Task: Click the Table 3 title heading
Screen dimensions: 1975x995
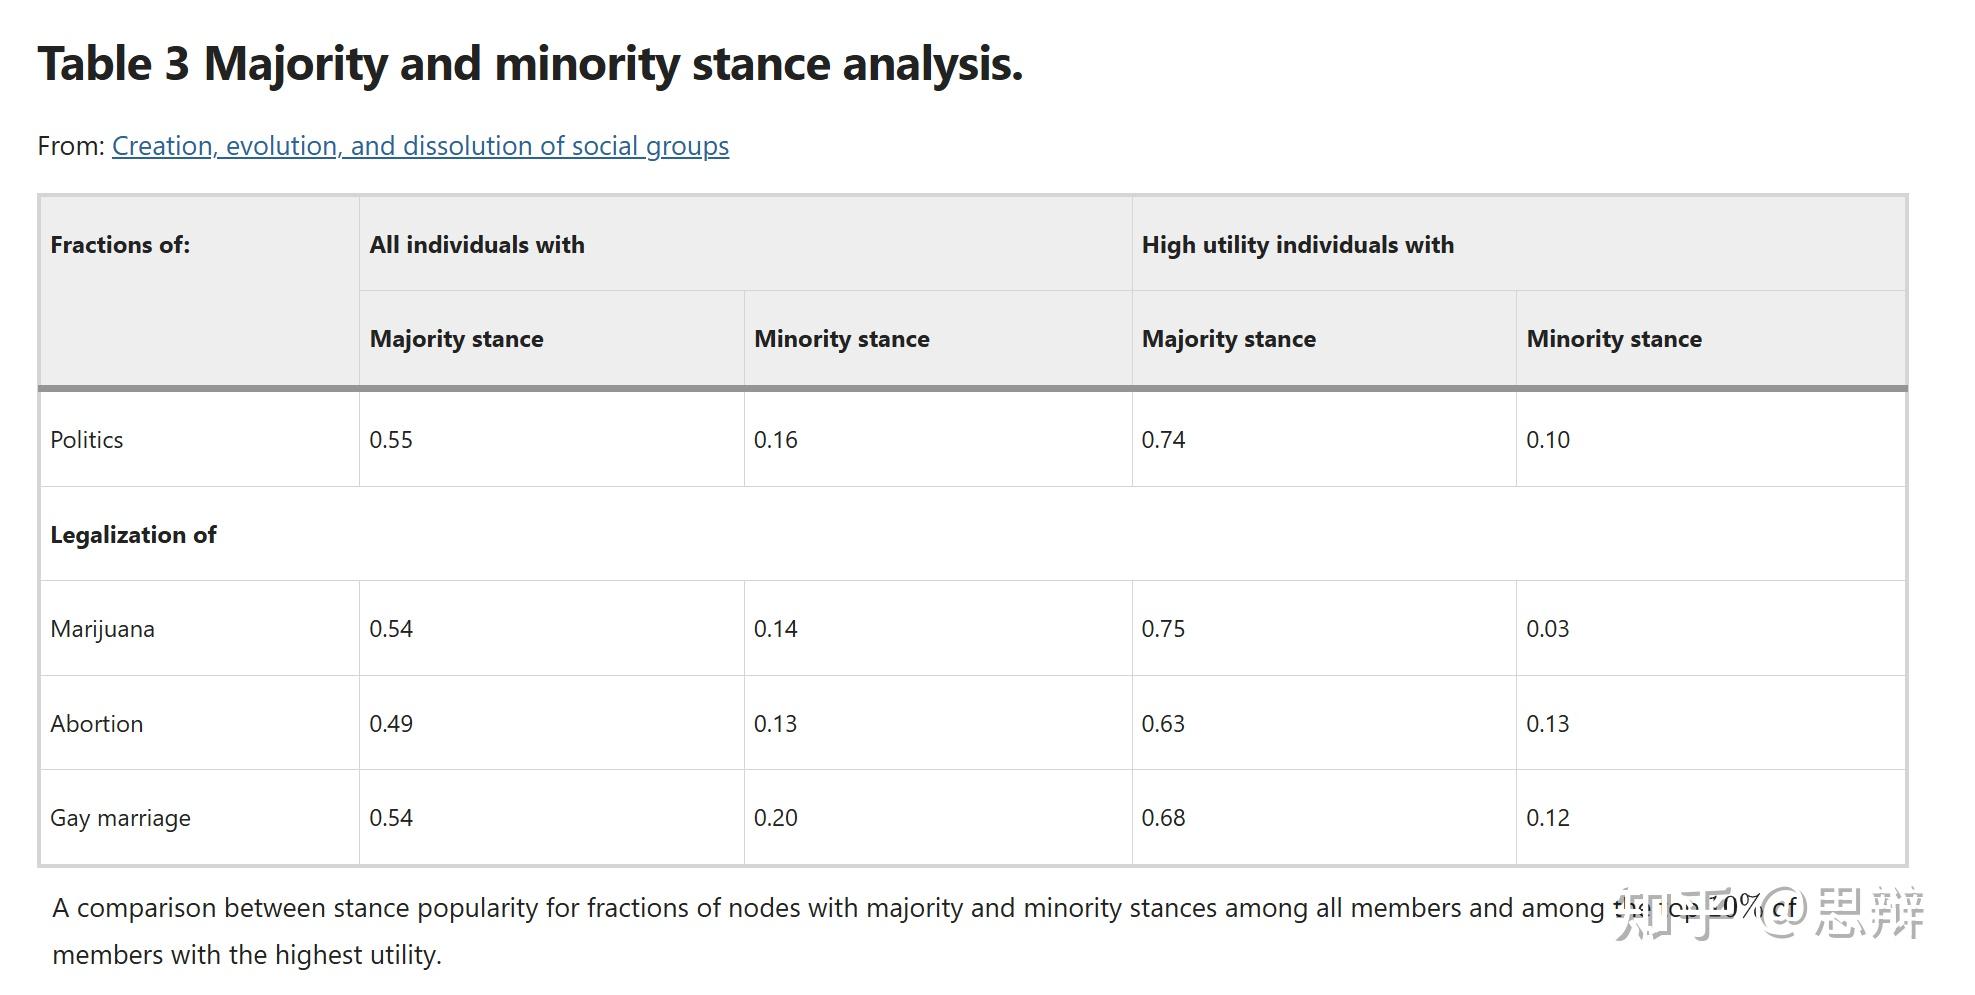Action: tap(530, 64)
